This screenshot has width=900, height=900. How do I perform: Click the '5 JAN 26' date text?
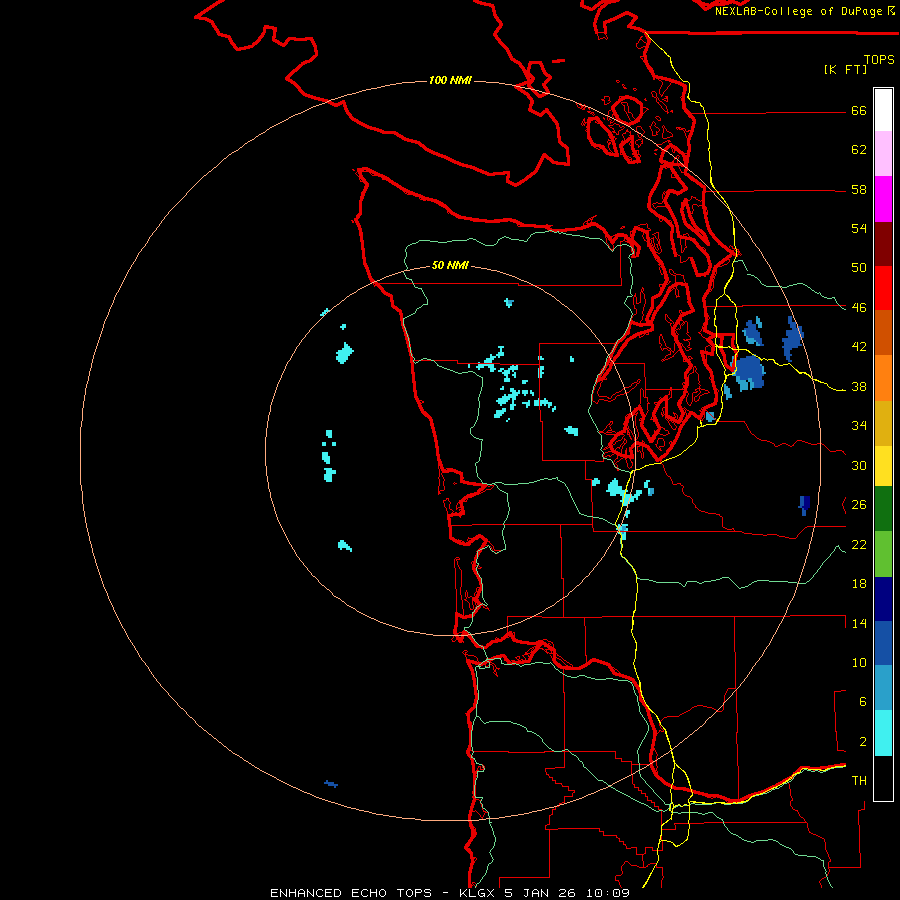coord(541,893)
